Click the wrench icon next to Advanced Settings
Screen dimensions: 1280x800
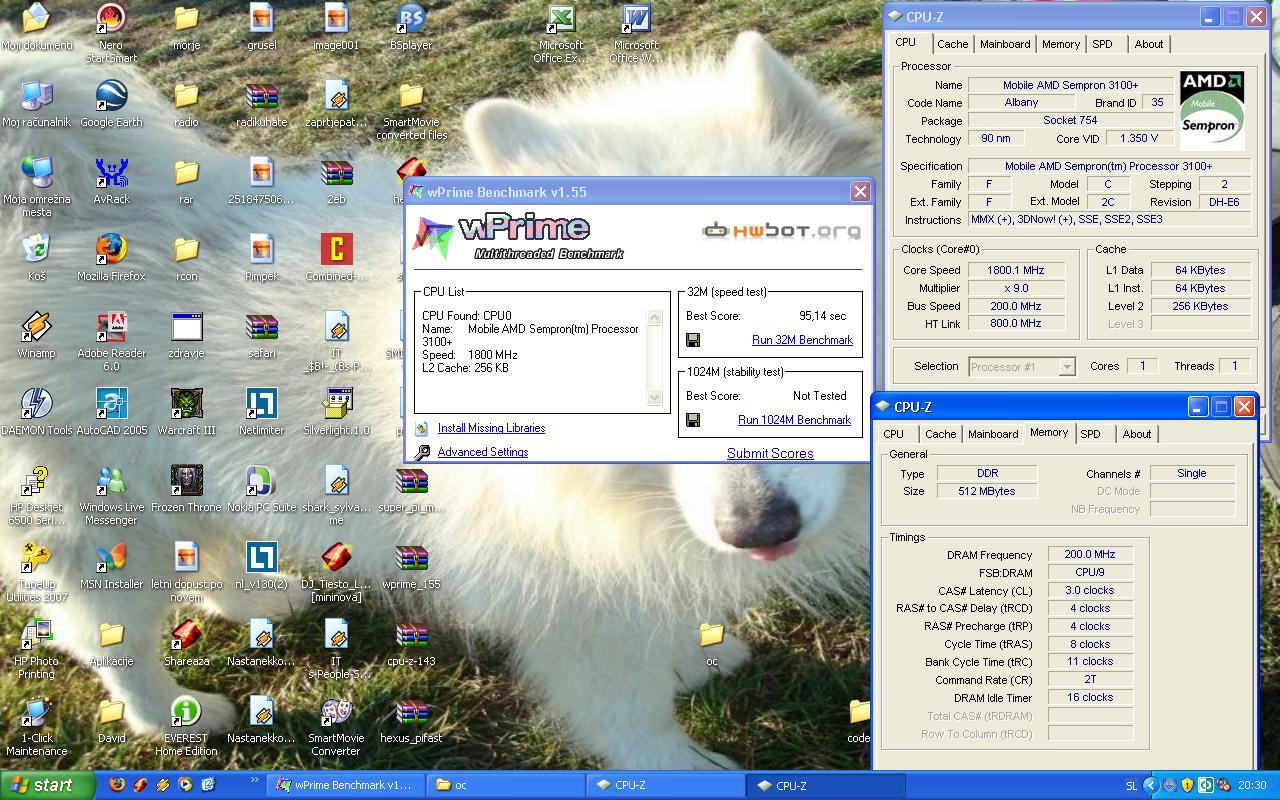(422, 452)
